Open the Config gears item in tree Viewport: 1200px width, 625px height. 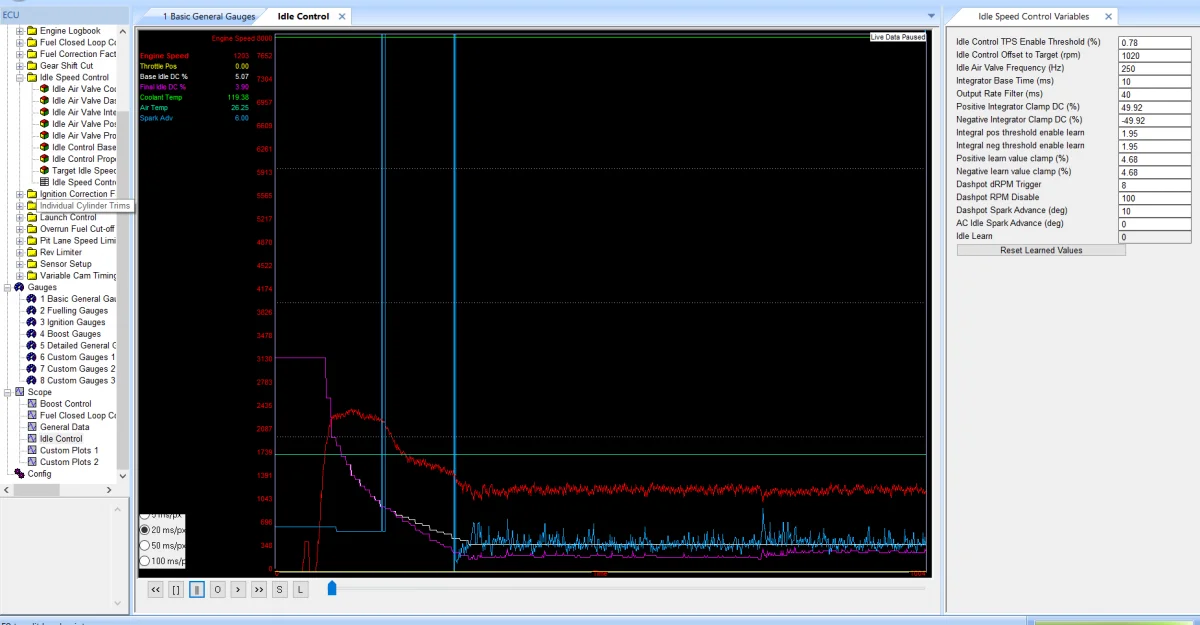(39, 474)
